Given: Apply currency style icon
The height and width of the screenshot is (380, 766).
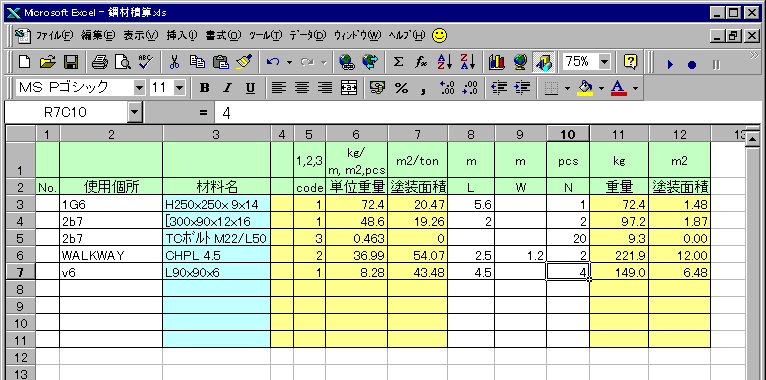Looking at the screenshot, I should click(378, 88).
